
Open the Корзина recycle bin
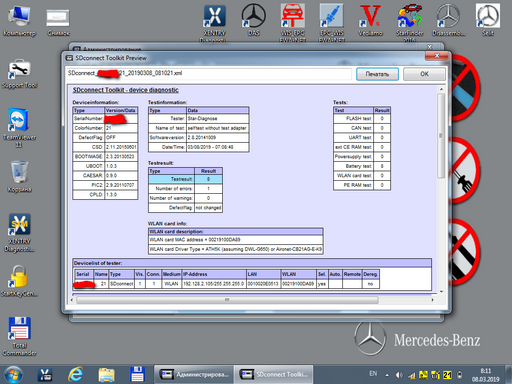click(19, 177)
